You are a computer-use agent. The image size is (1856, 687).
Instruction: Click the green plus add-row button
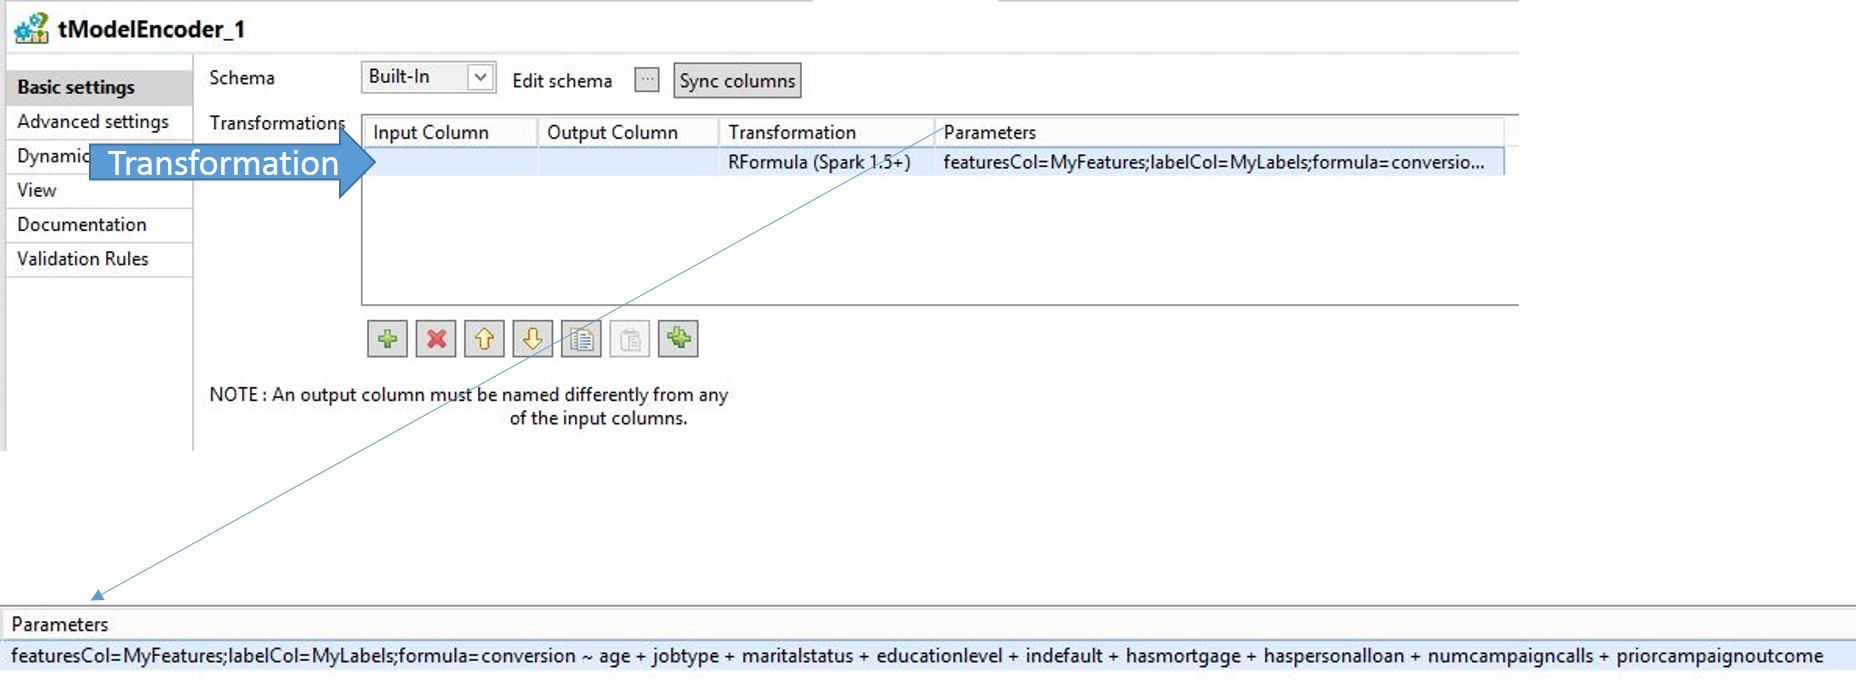point(387,339)
